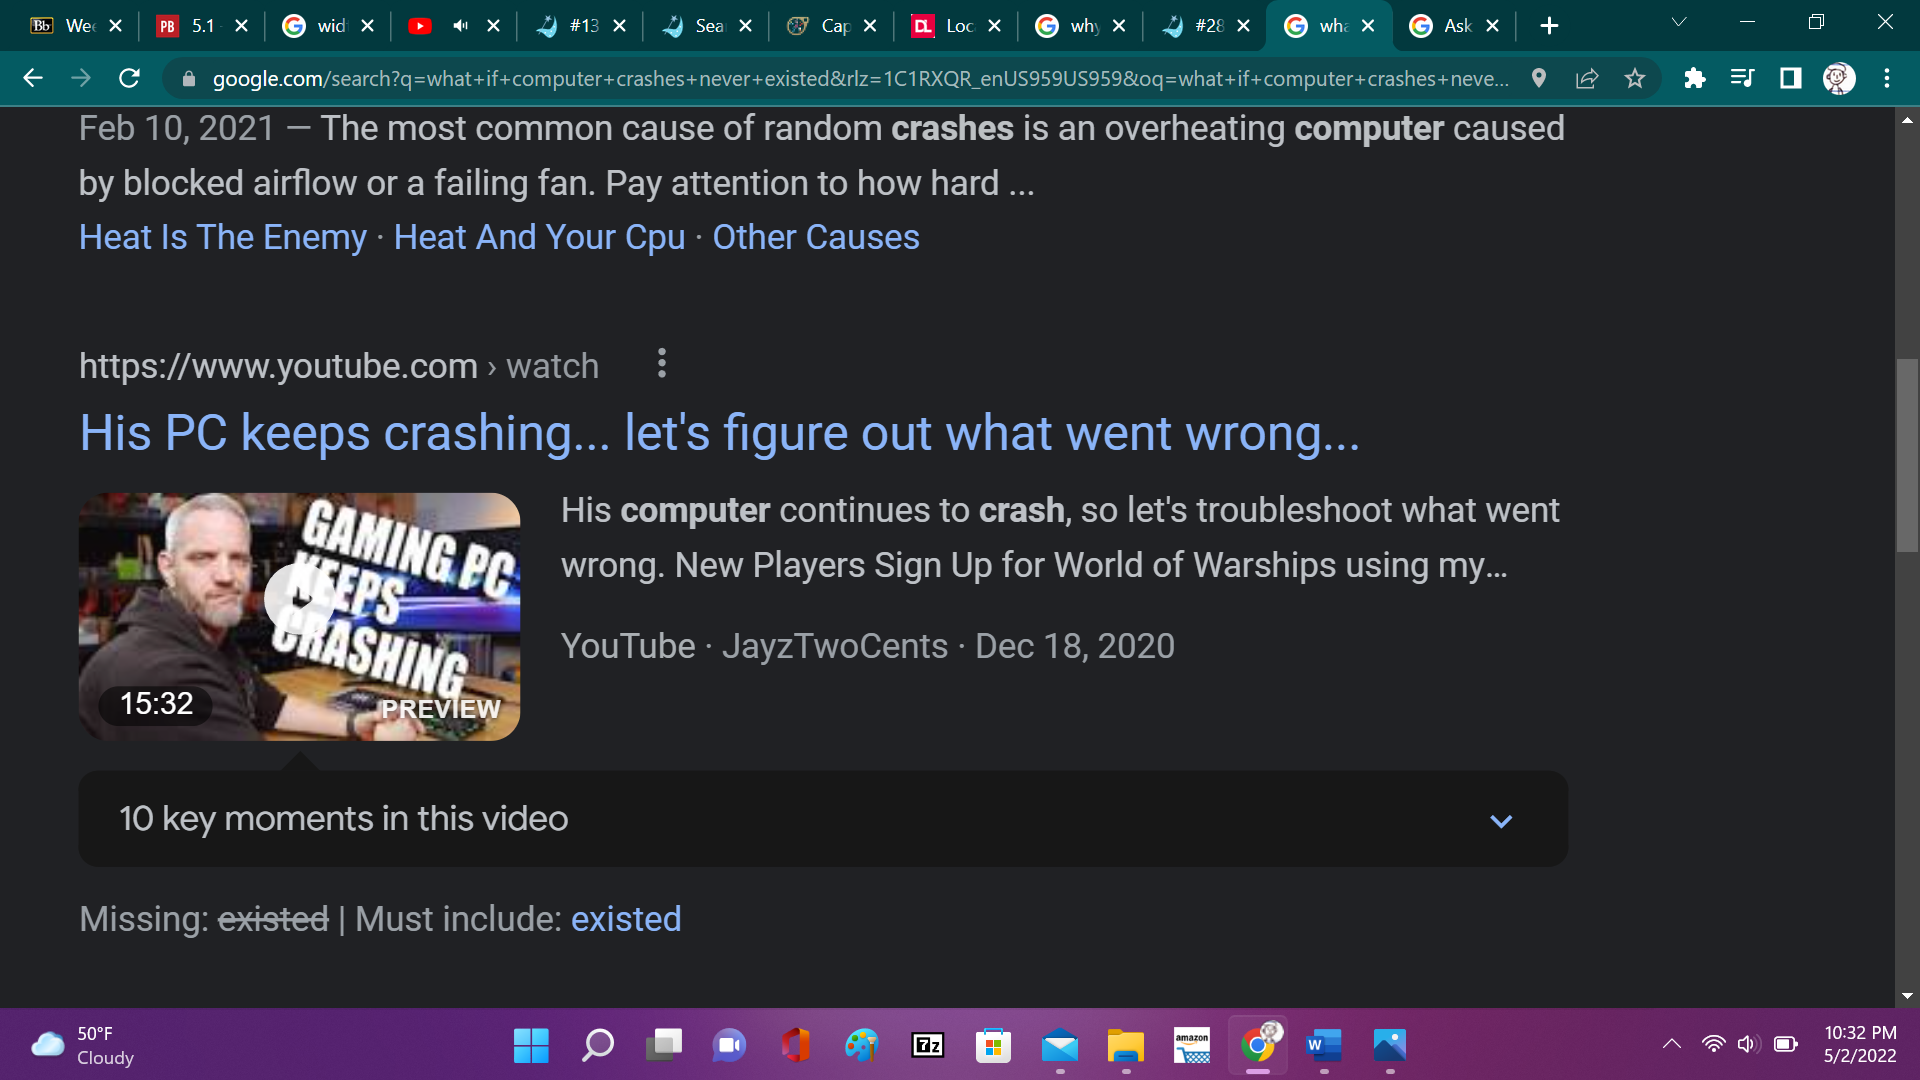The width and height of the screenshot is (1920, 1080).
Task: Expand the 10 key moments section
Action: pos(1500,820)
